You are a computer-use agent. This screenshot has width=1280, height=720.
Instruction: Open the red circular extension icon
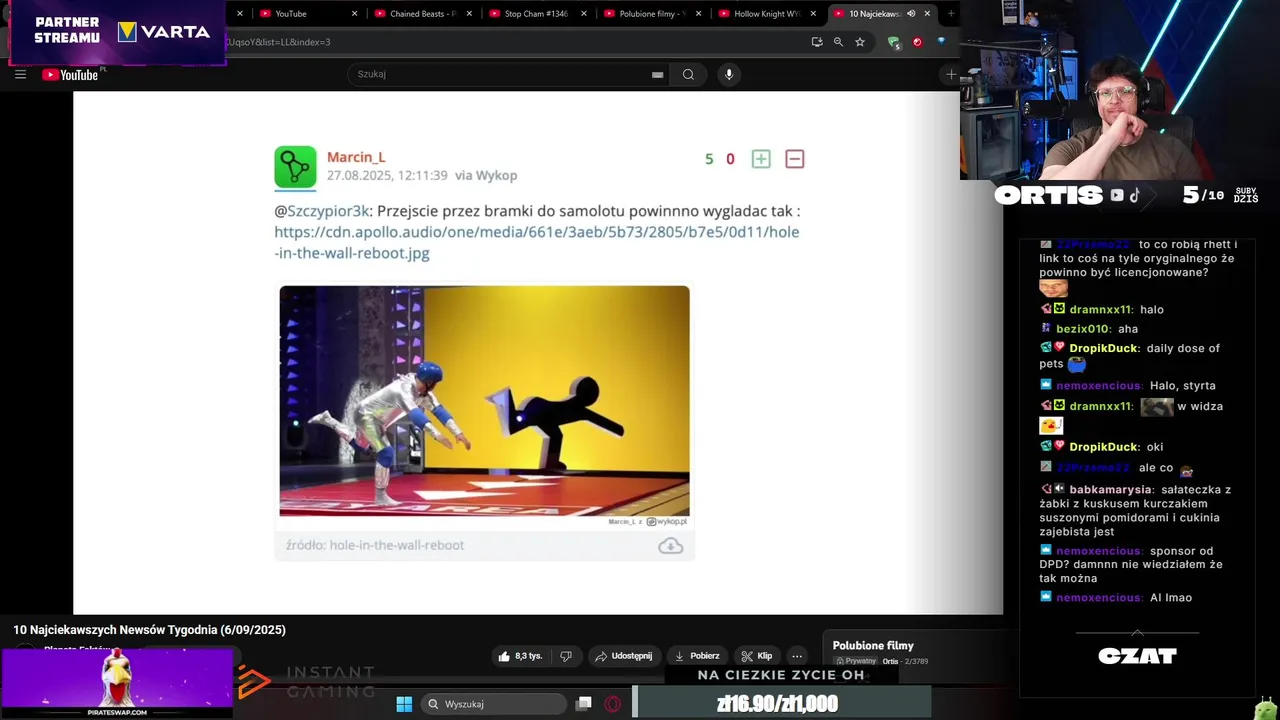click(x=917, y=42)
